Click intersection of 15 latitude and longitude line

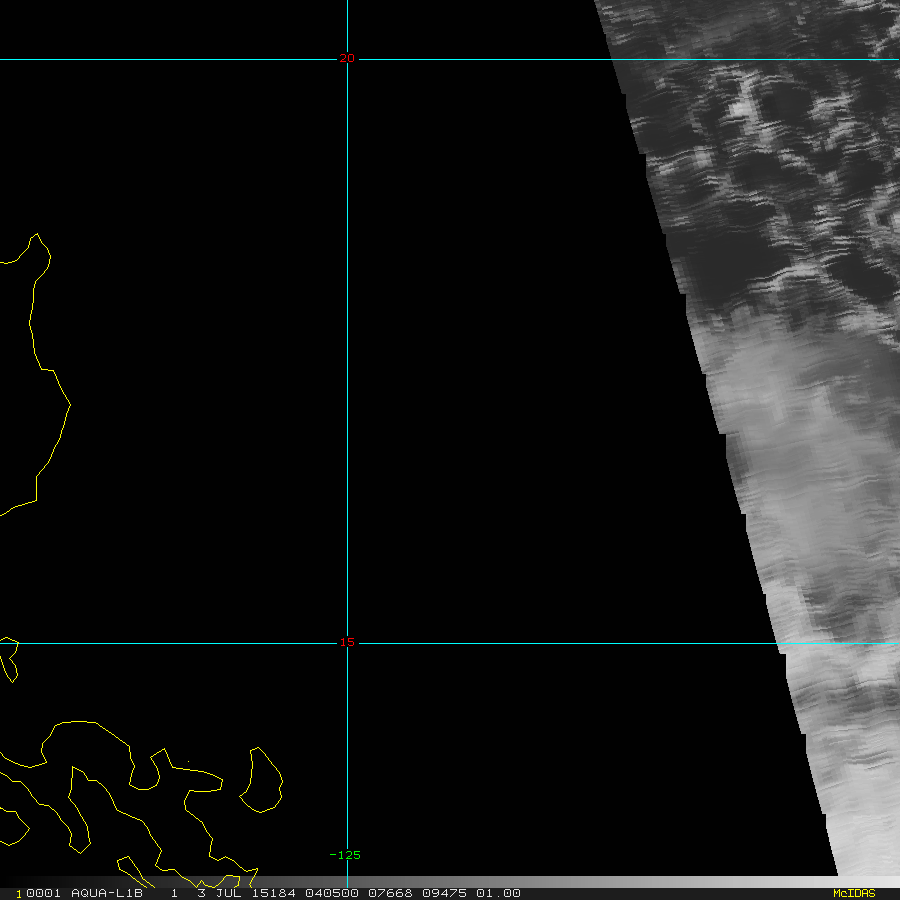click(x=348, y=643)
